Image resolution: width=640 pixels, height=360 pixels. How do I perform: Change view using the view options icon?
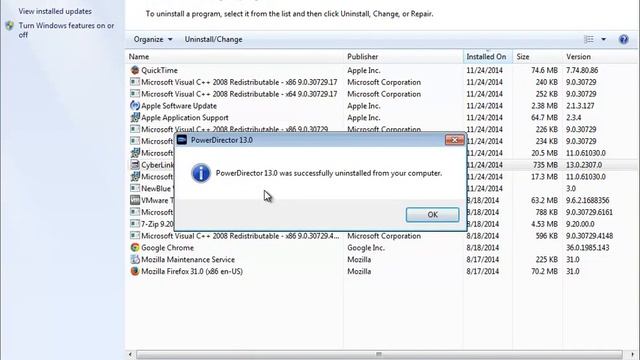(x=589, y=39)
